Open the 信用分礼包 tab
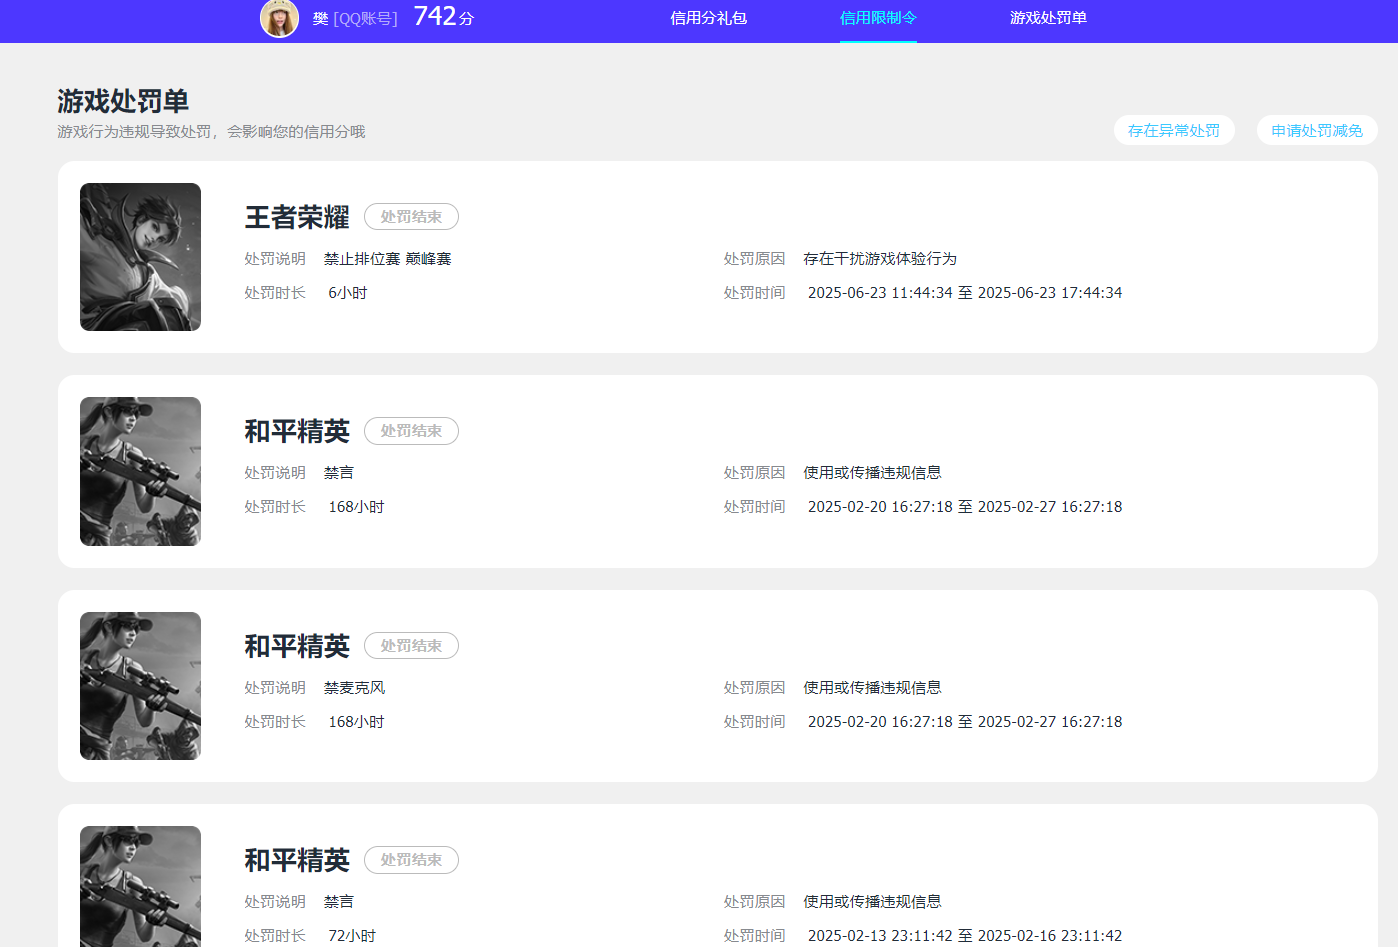1398x947 pixels. pyautogui.click(x=708, y=18)
